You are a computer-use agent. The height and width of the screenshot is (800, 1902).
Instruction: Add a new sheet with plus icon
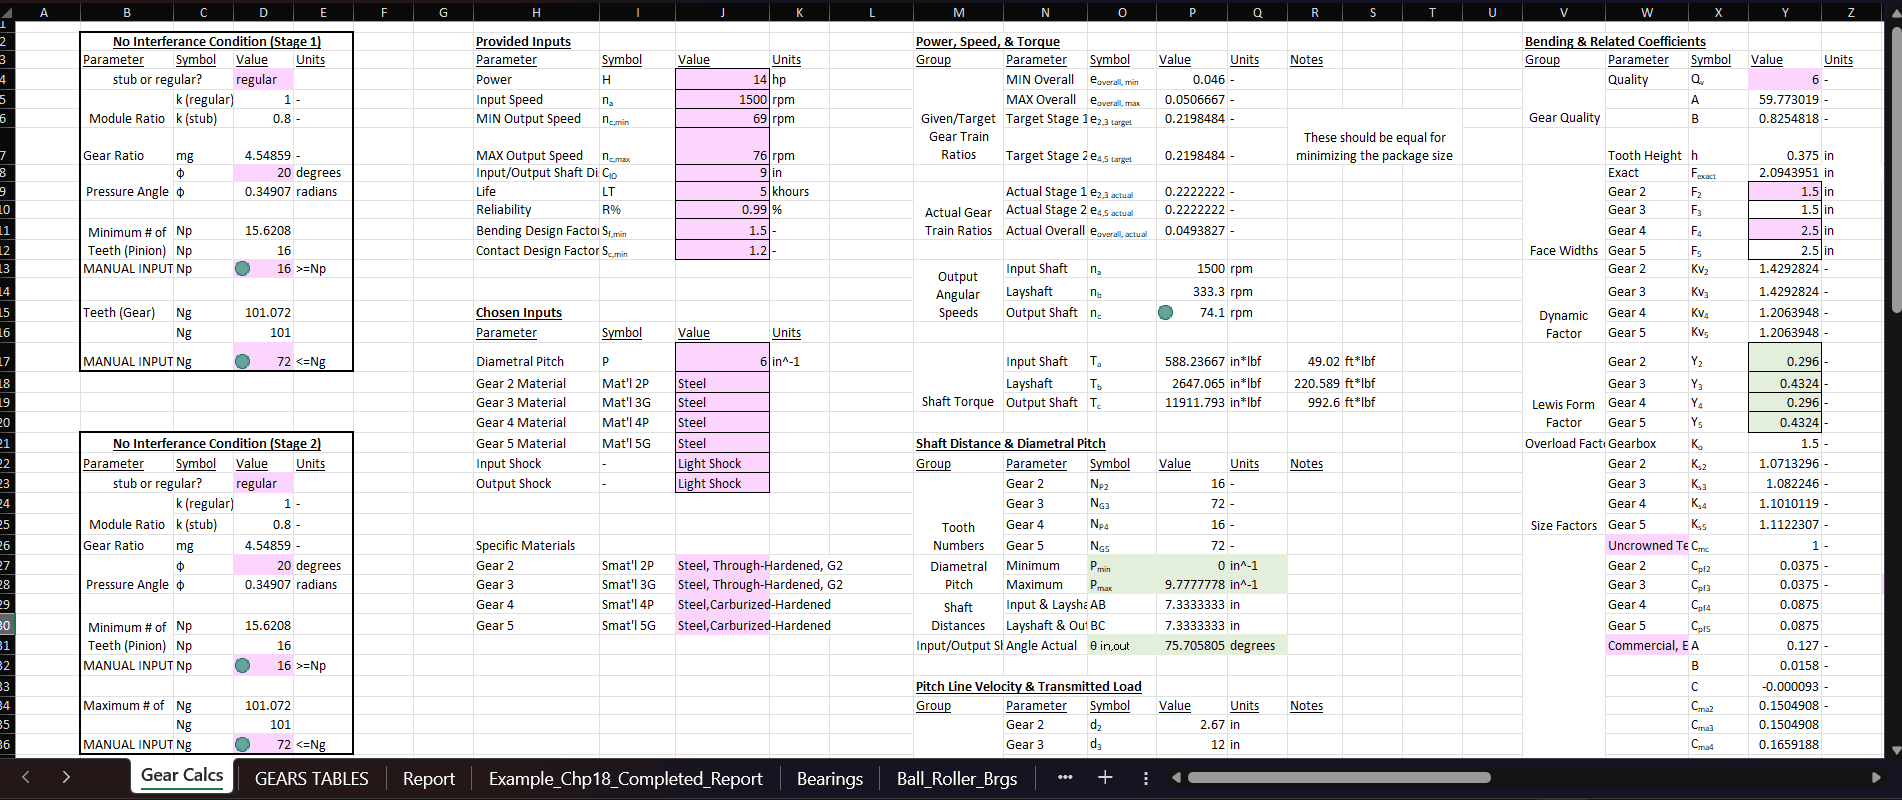click(1105, 777)
